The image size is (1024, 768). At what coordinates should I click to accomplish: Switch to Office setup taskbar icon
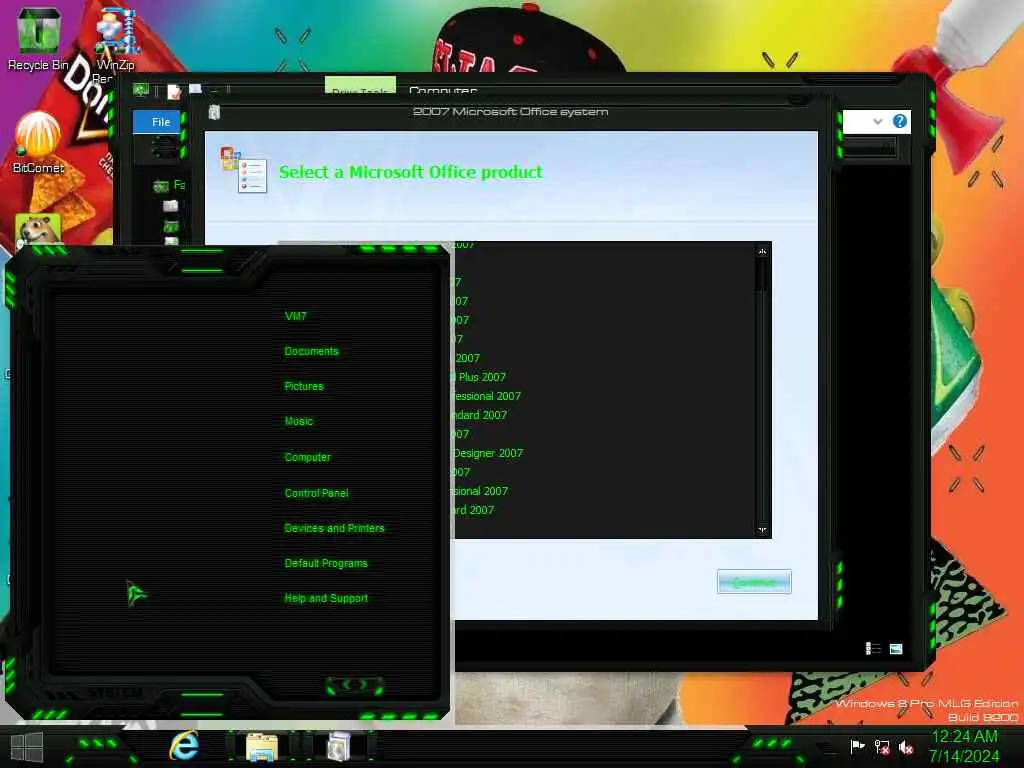pos(339,746)
